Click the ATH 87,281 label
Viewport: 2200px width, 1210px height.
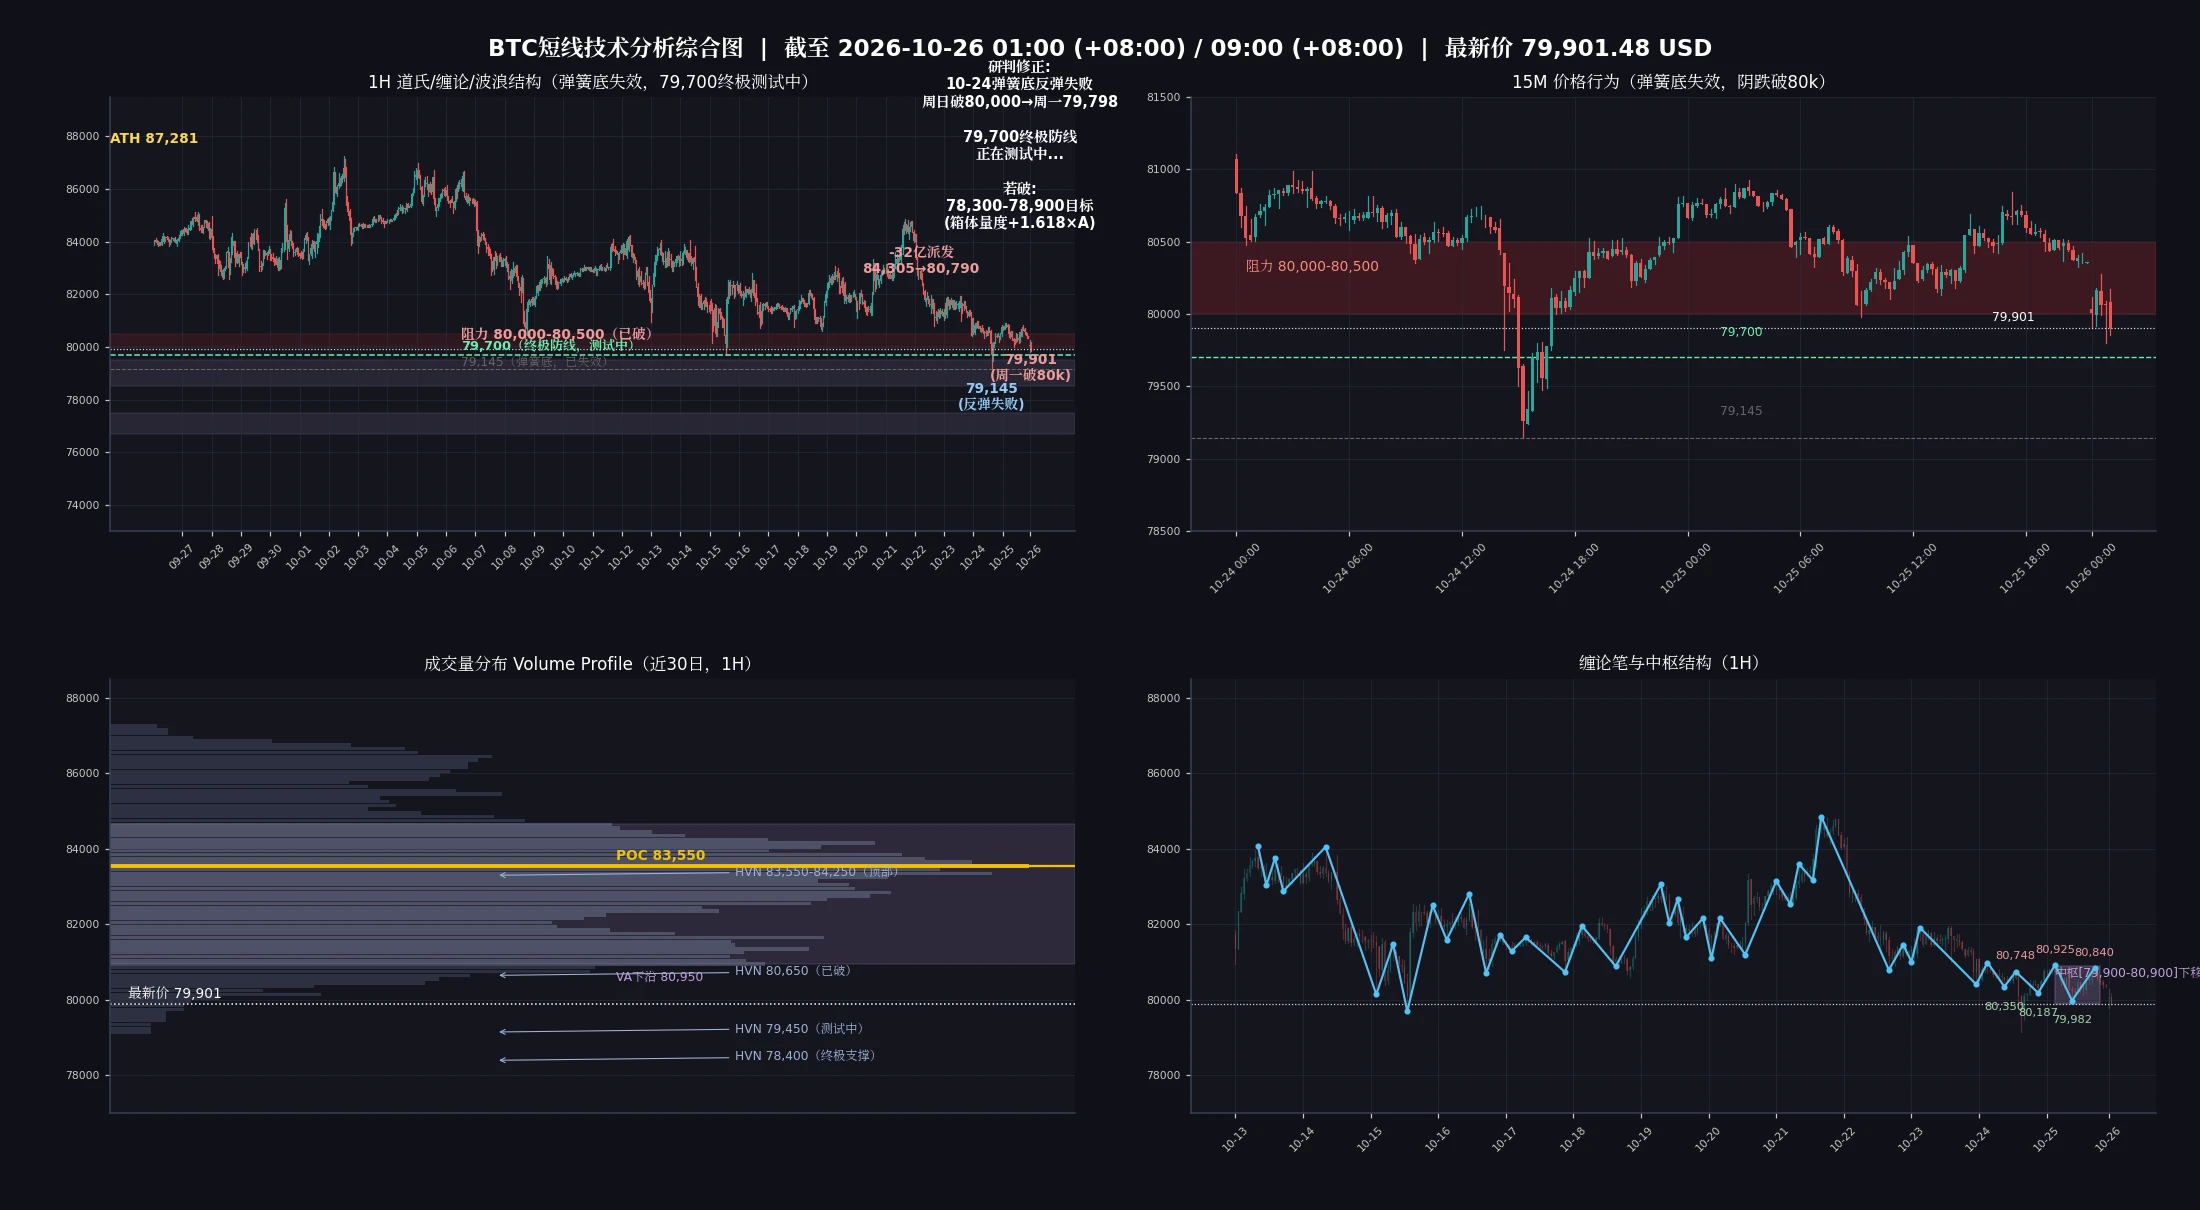tap(154, 138)
